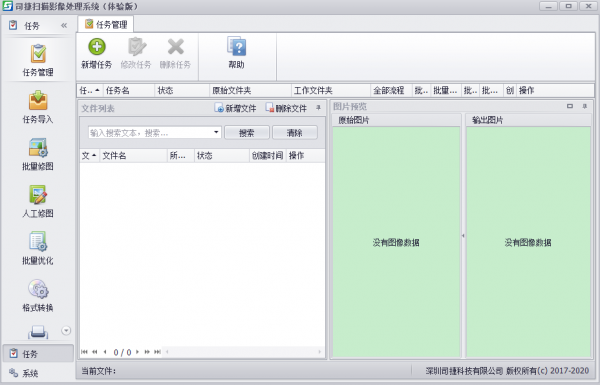Image resolution: width=600 pixels, height=385 pixels.
Task: Click task table 操作 column header
Action: click(x=555, y=91)
